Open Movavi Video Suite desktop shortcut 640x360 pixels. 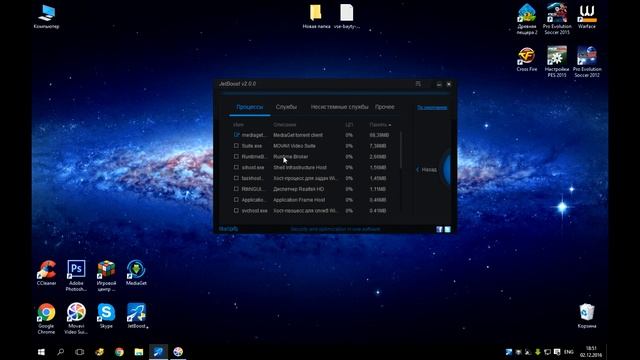tap(76, 319)
